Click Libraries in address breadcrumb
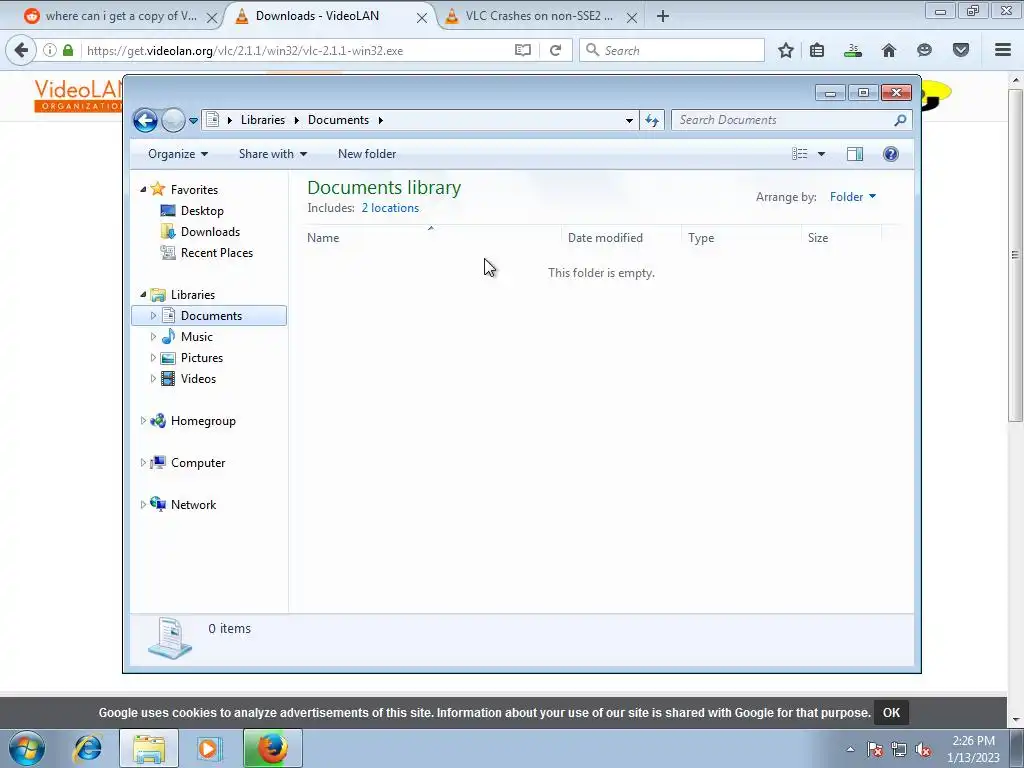Viewport: 1024px width, 768px height. pos(263,120)
